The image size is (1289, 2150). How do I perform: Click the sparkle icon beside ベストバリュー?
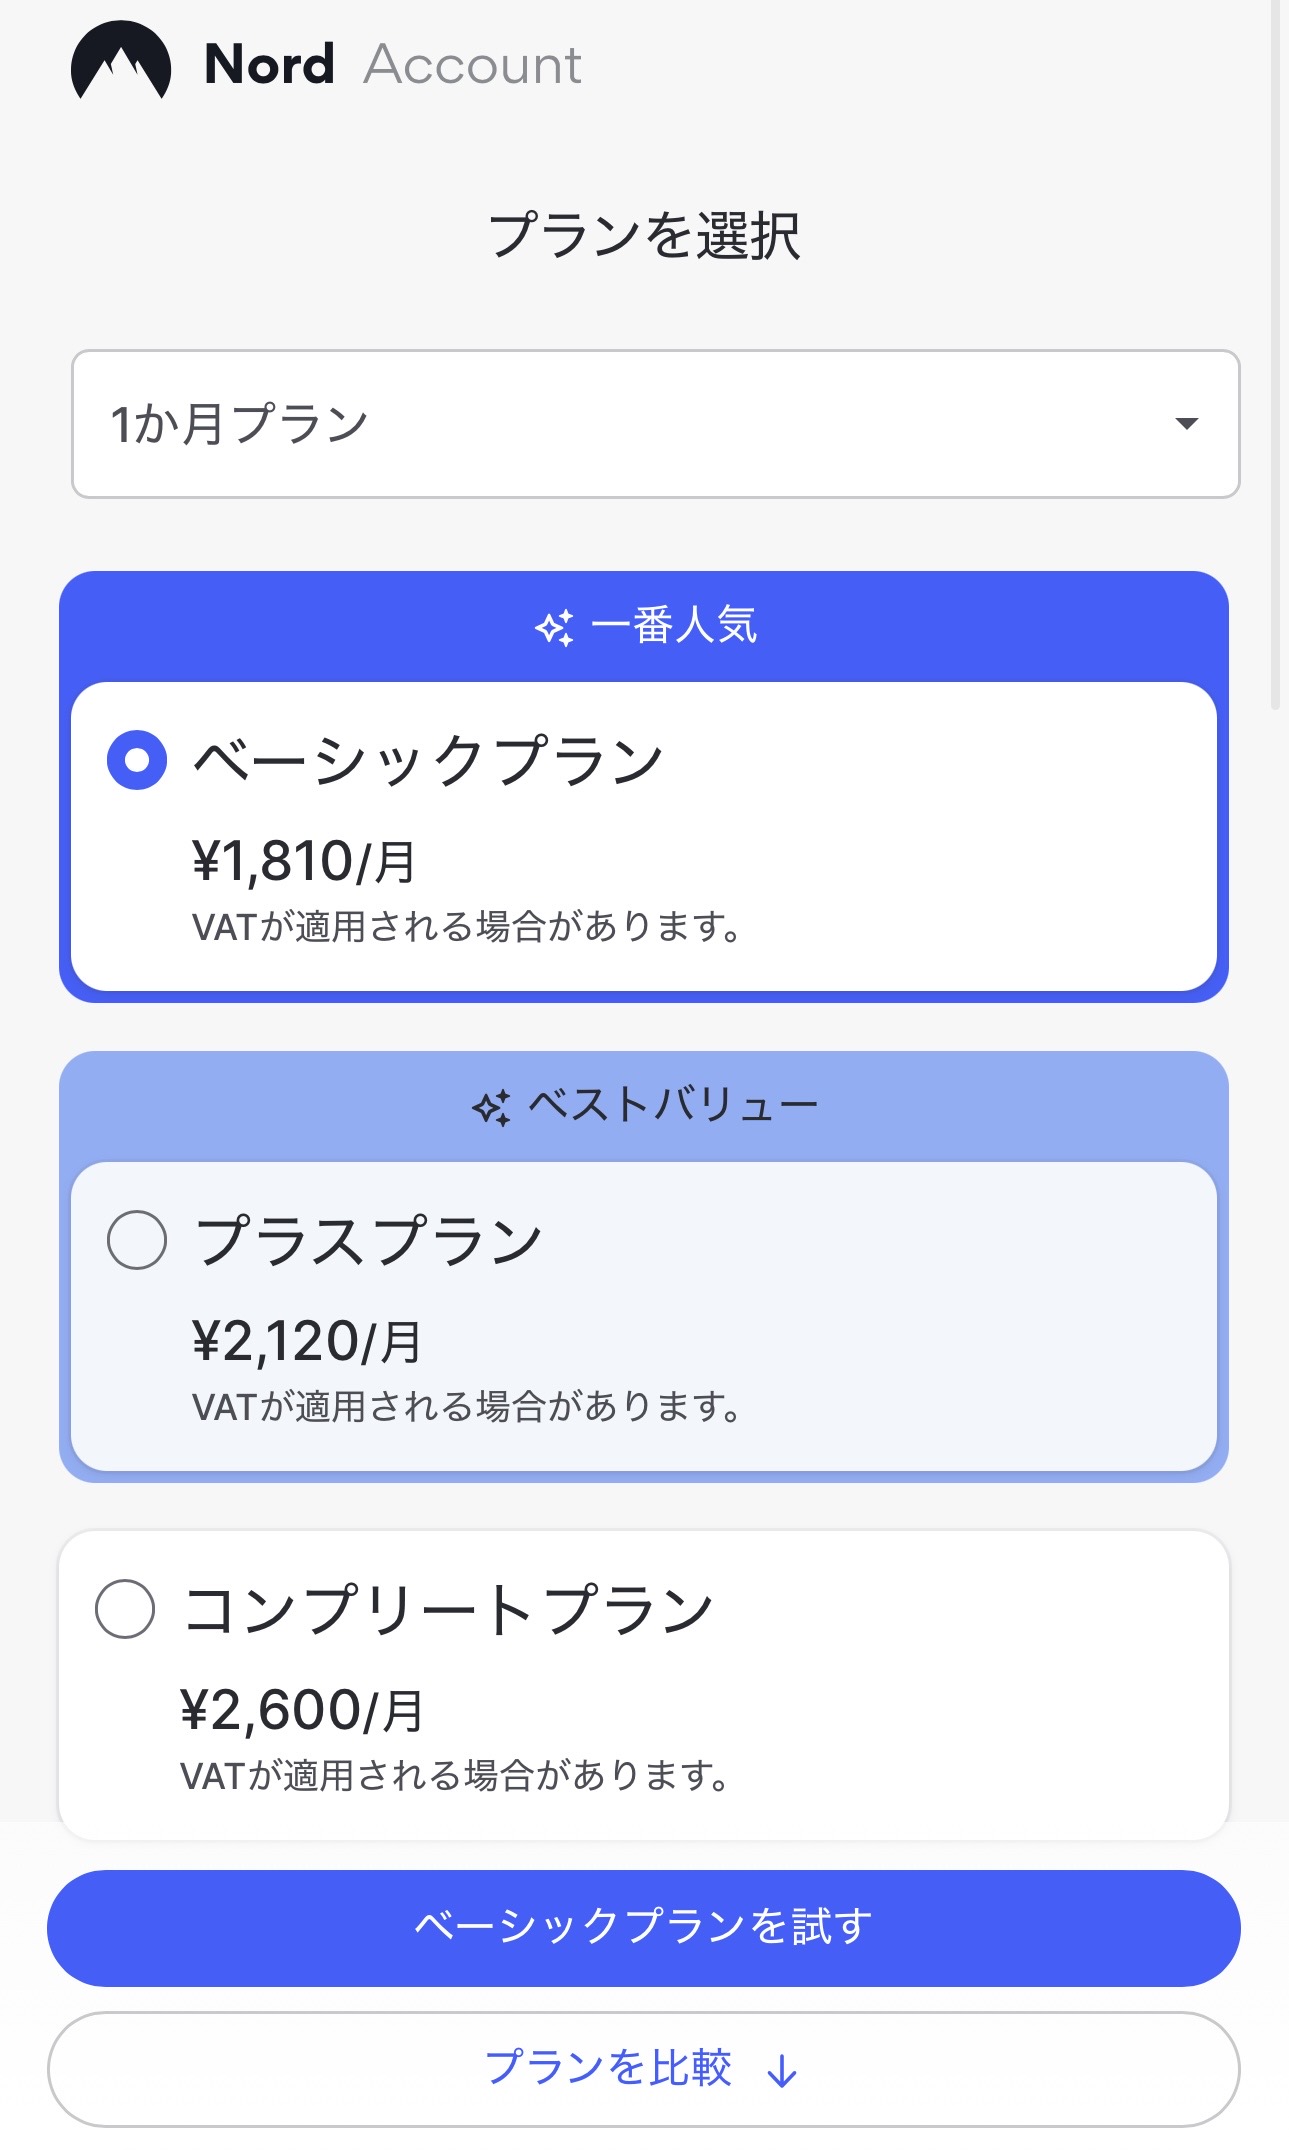[x=492, y=1107]
